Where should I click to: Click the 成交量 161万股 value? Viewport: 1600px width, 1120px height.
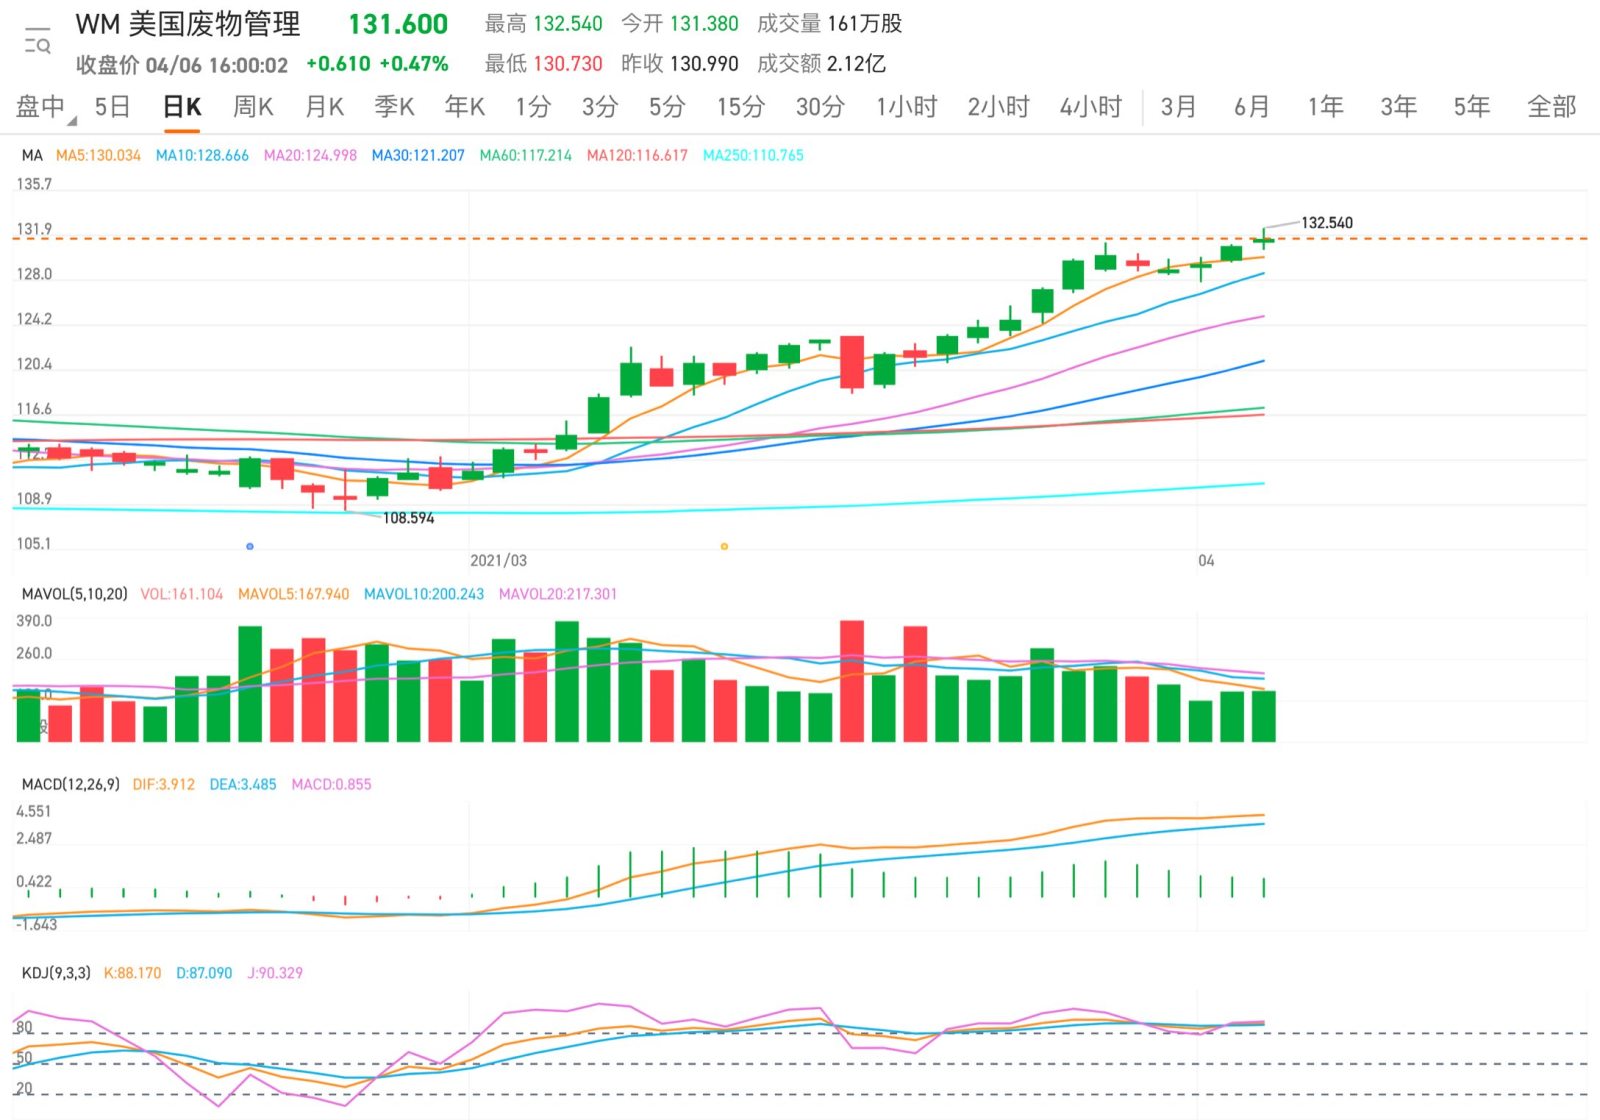click(829, 24)
